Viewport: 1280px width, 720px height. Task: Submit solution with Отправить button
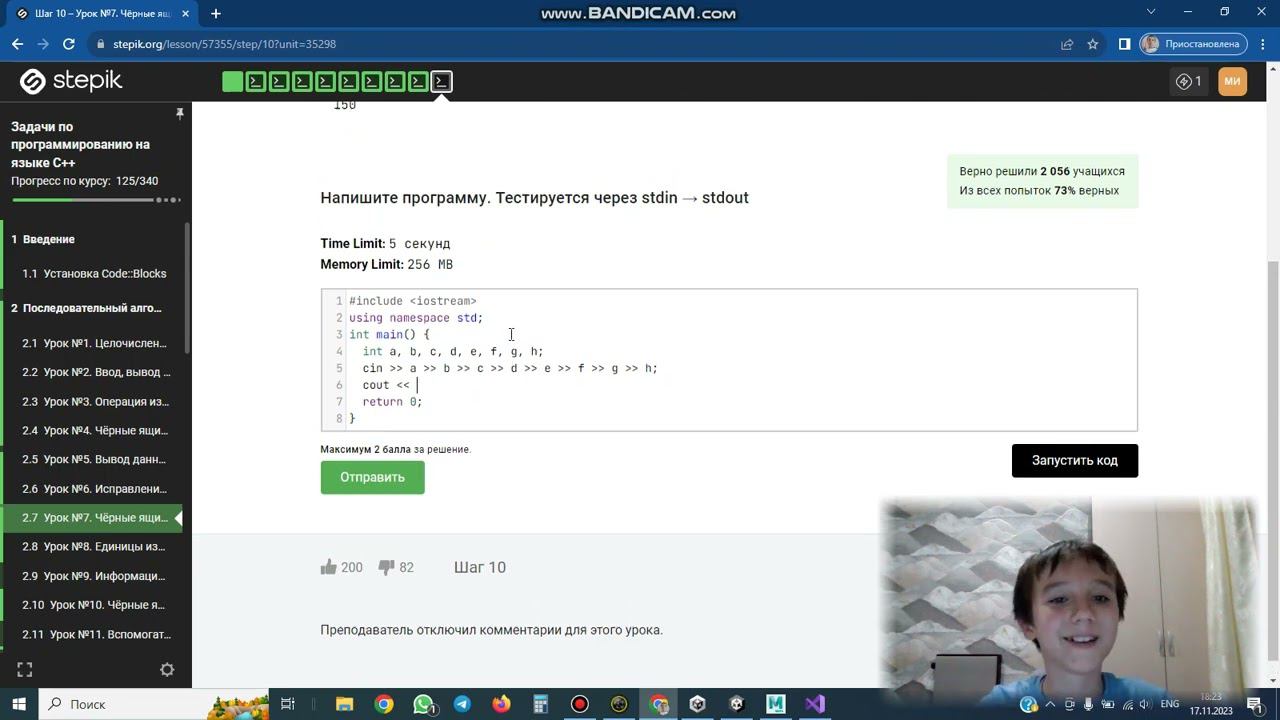(x=372, y=477)
